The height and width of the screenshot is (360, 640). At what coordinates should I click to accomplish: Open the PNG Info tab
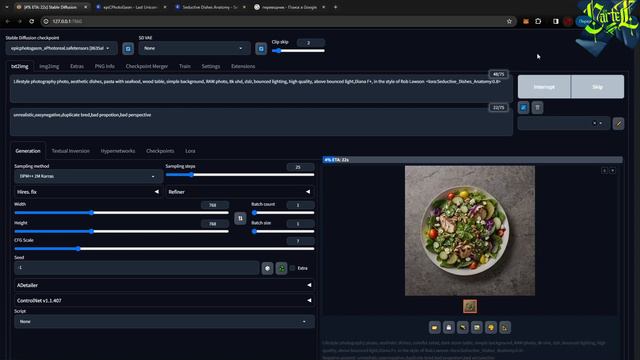click(x=104, y=66)
